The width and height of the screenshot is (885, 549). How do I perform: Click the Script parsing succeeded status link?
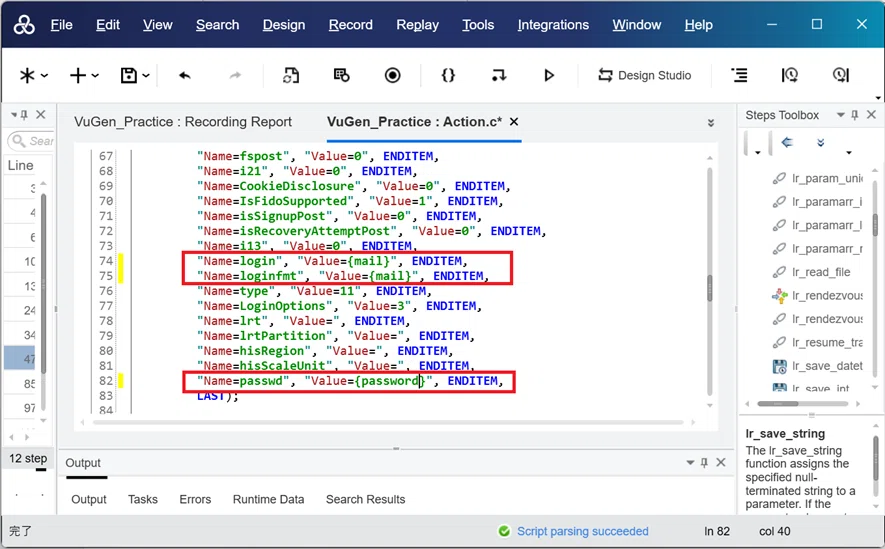[582, 532]
